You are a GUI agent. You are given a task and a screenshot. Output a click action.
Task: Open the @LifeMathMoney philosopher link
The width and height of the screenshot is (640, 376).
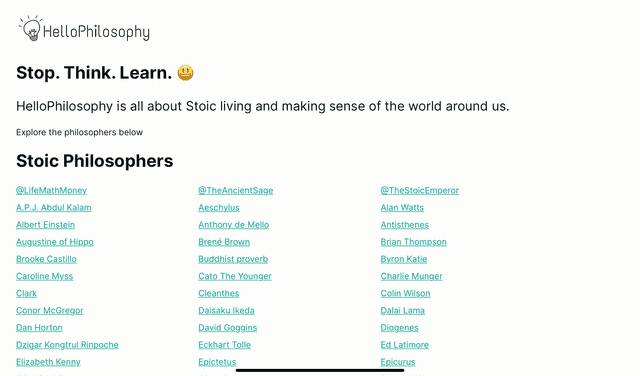[x=51, y=190]
